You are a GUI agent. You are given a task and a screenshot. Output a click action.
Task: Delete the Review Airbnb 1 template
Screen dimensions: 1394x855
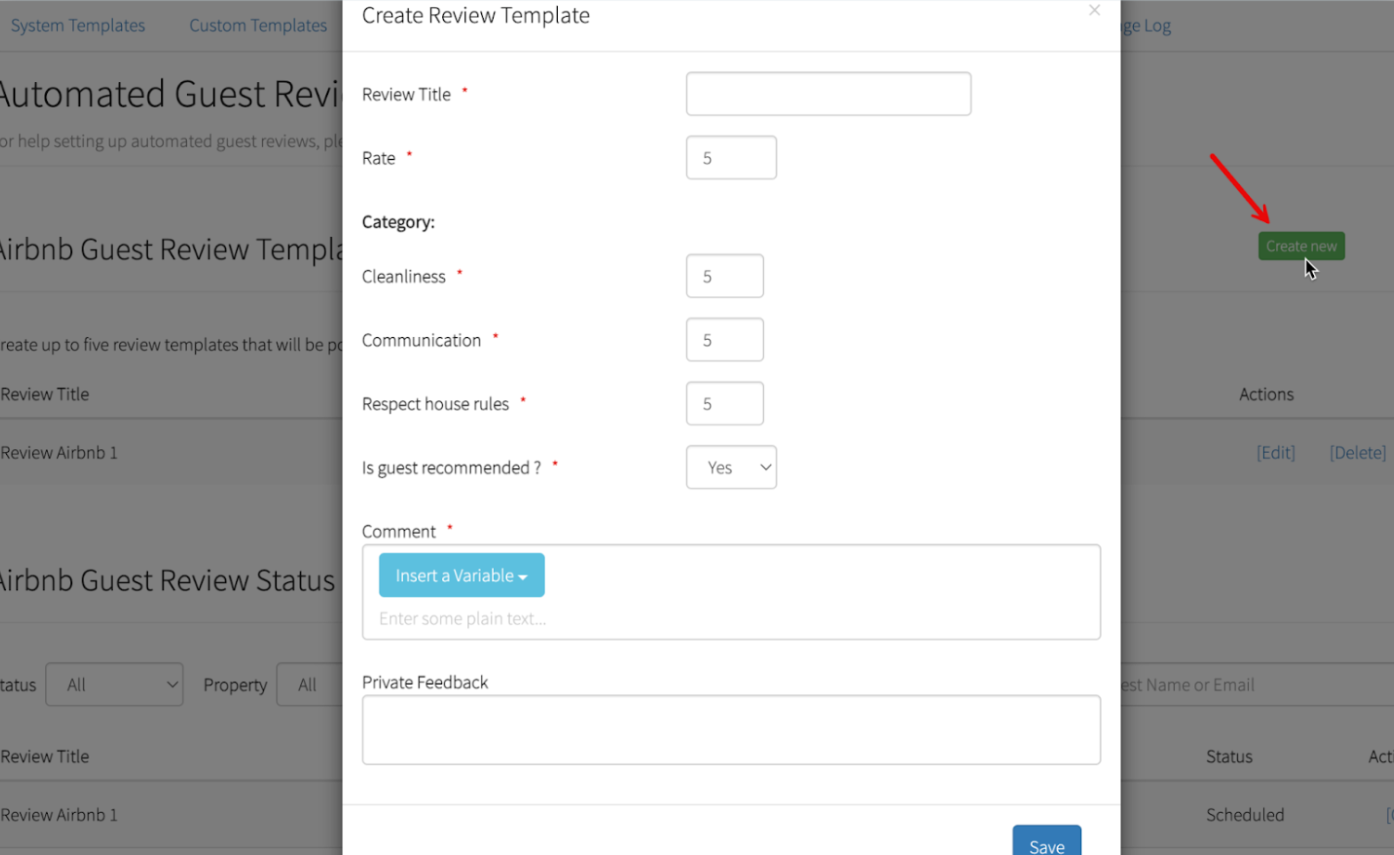pyautogui.click(x=1357, y=453)
